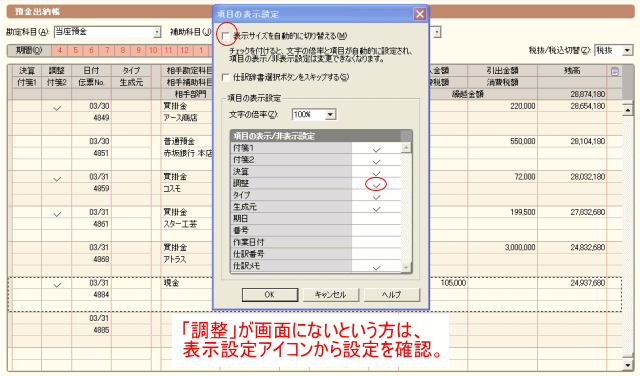Select 付箋1 row label in list
640x376 pixels.
click(x=291, y=148)
